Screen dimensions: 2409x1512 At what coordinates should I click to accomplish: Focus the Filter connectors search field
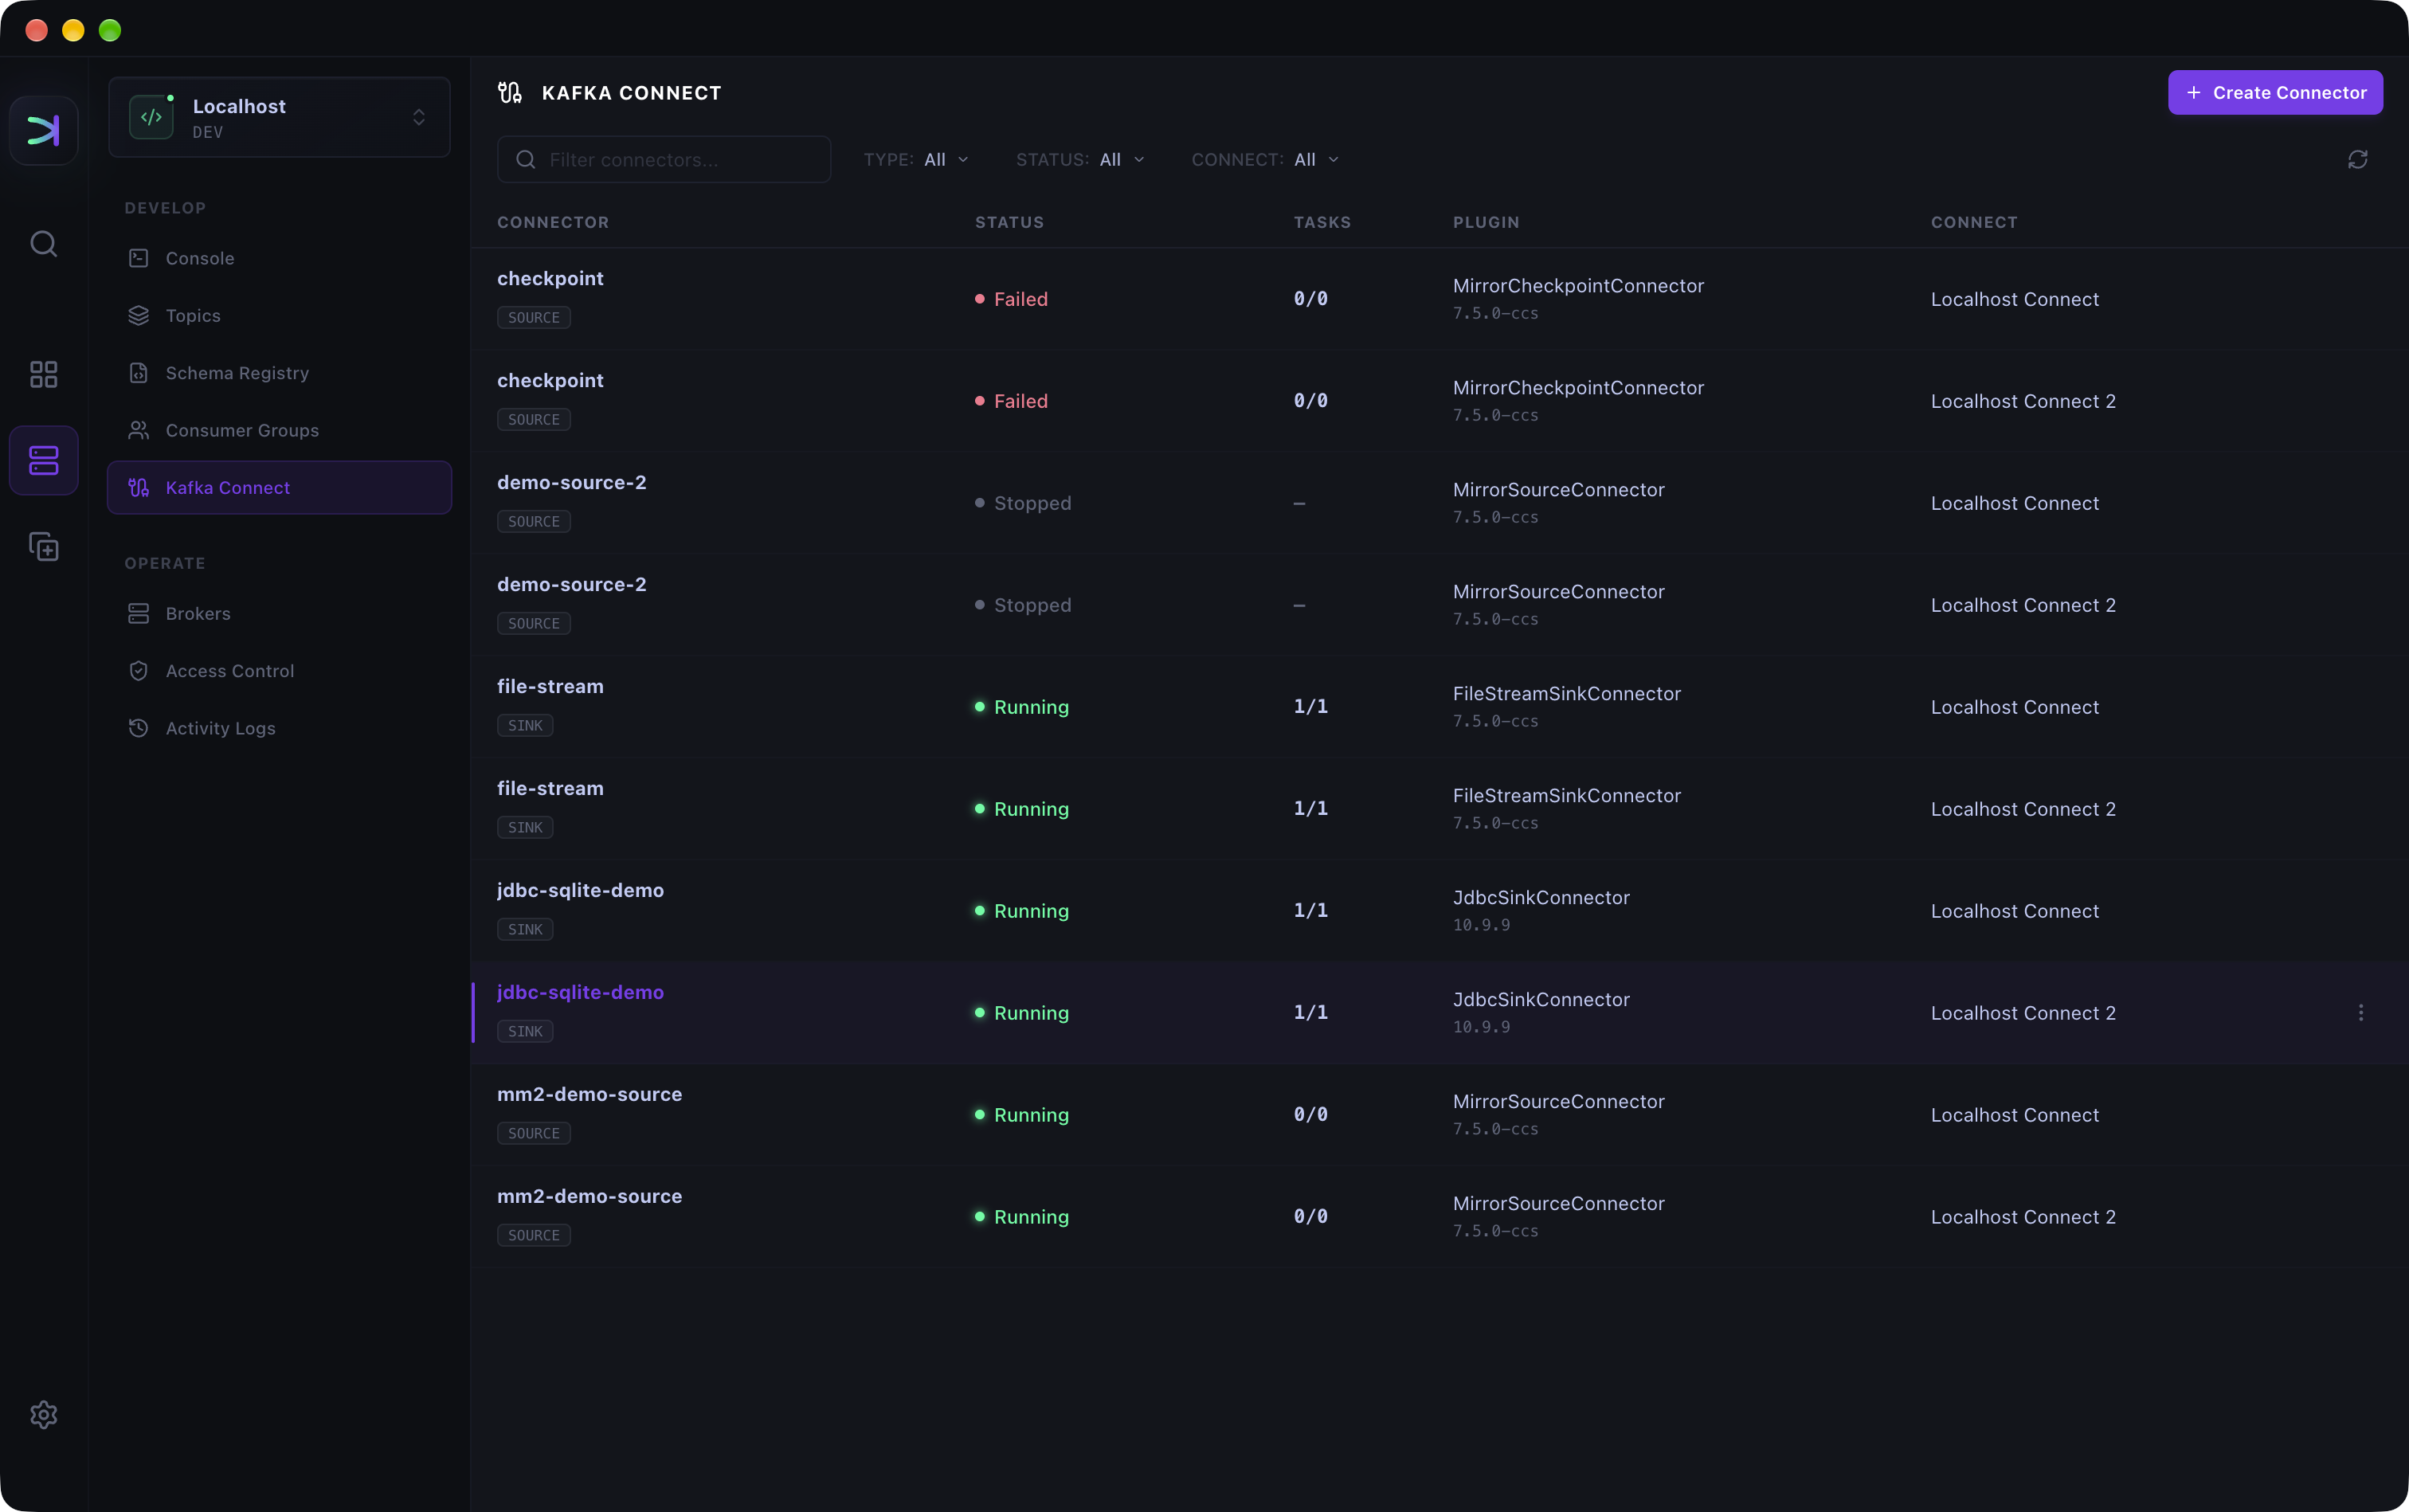pos(664,160)
